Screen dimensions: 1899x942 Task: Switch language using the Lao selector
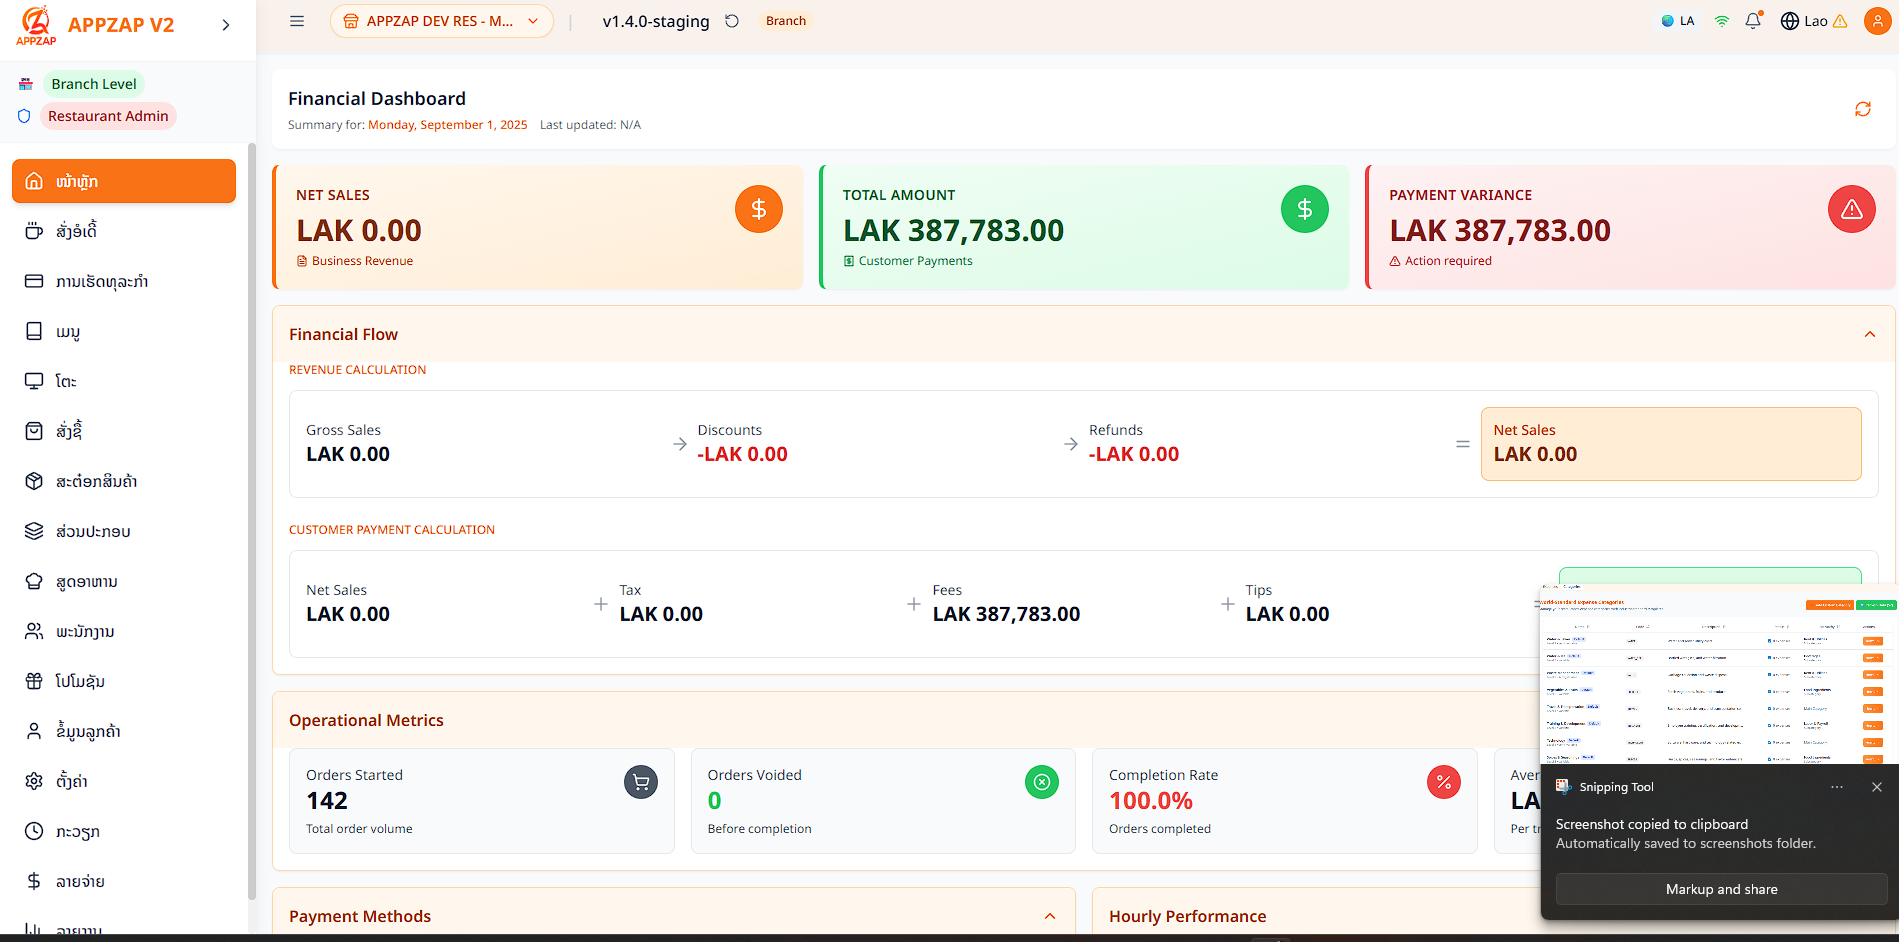[1804, 21]
